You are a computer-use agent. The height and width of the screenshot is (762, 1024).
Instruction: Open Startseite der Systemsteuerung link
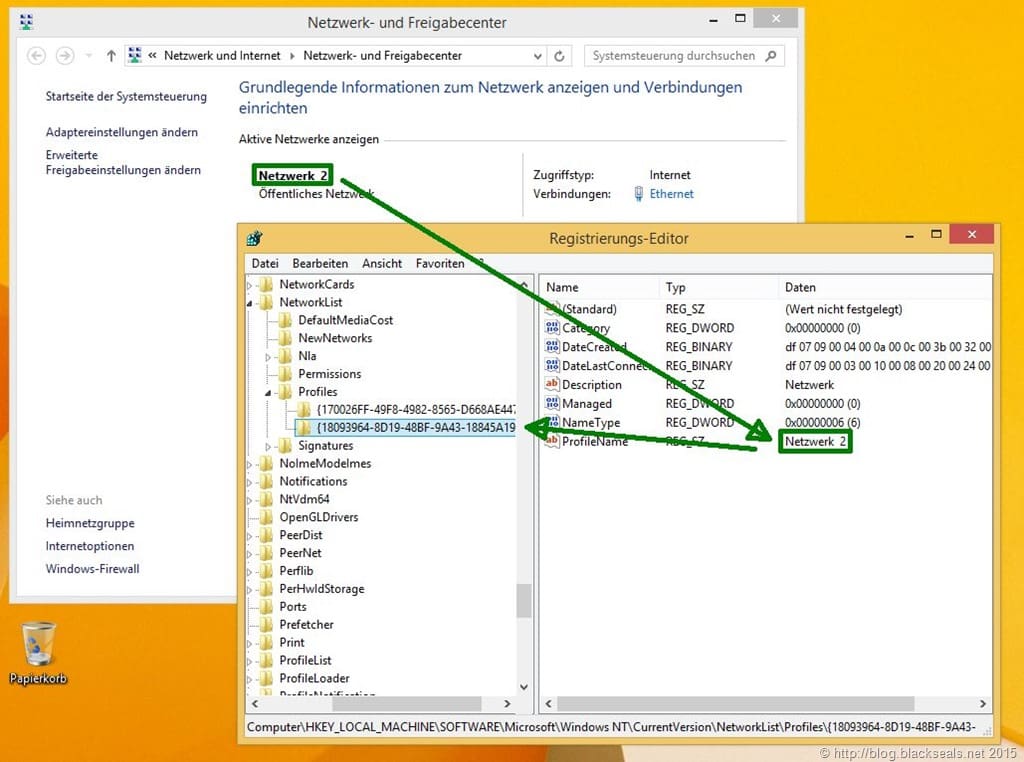126,97
